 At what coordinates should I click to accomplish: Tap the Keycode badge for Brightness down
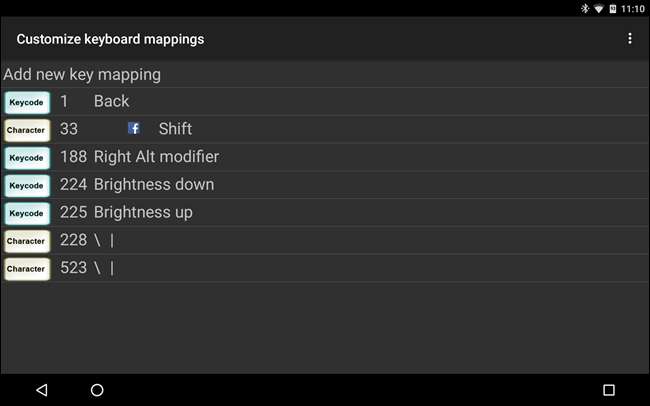27,185
